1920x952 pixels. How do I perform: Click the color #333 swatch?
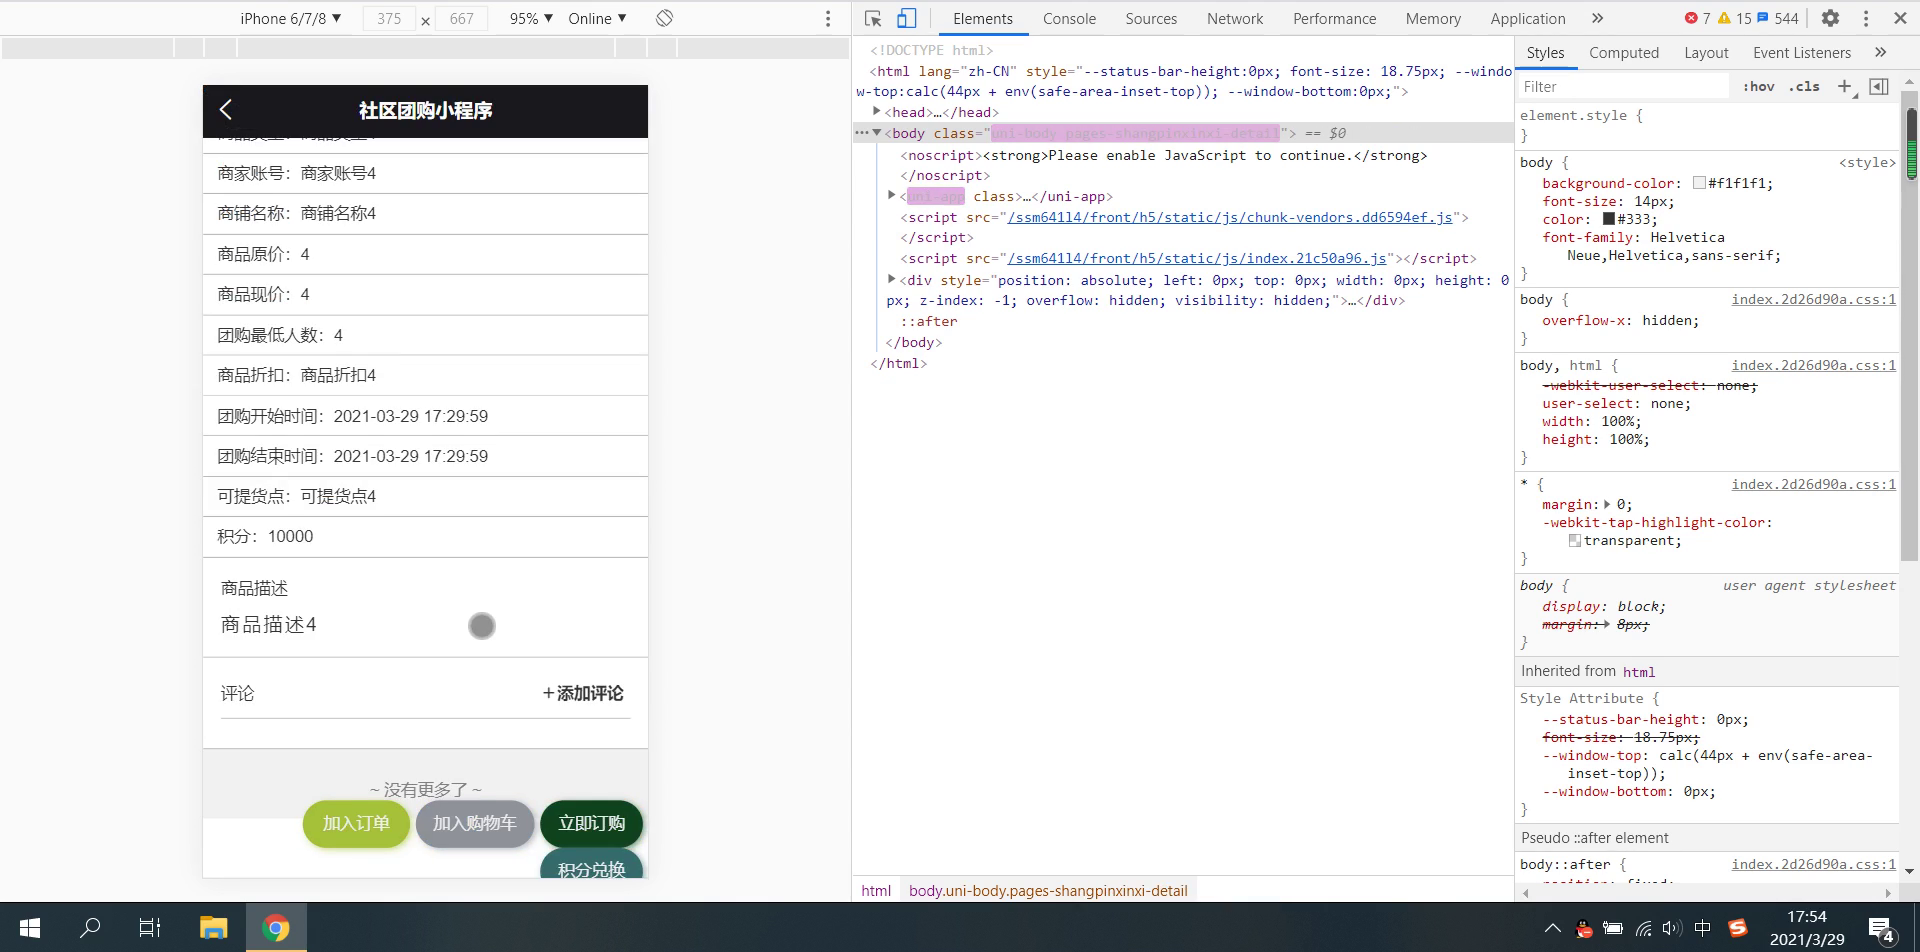[1609, 219]
